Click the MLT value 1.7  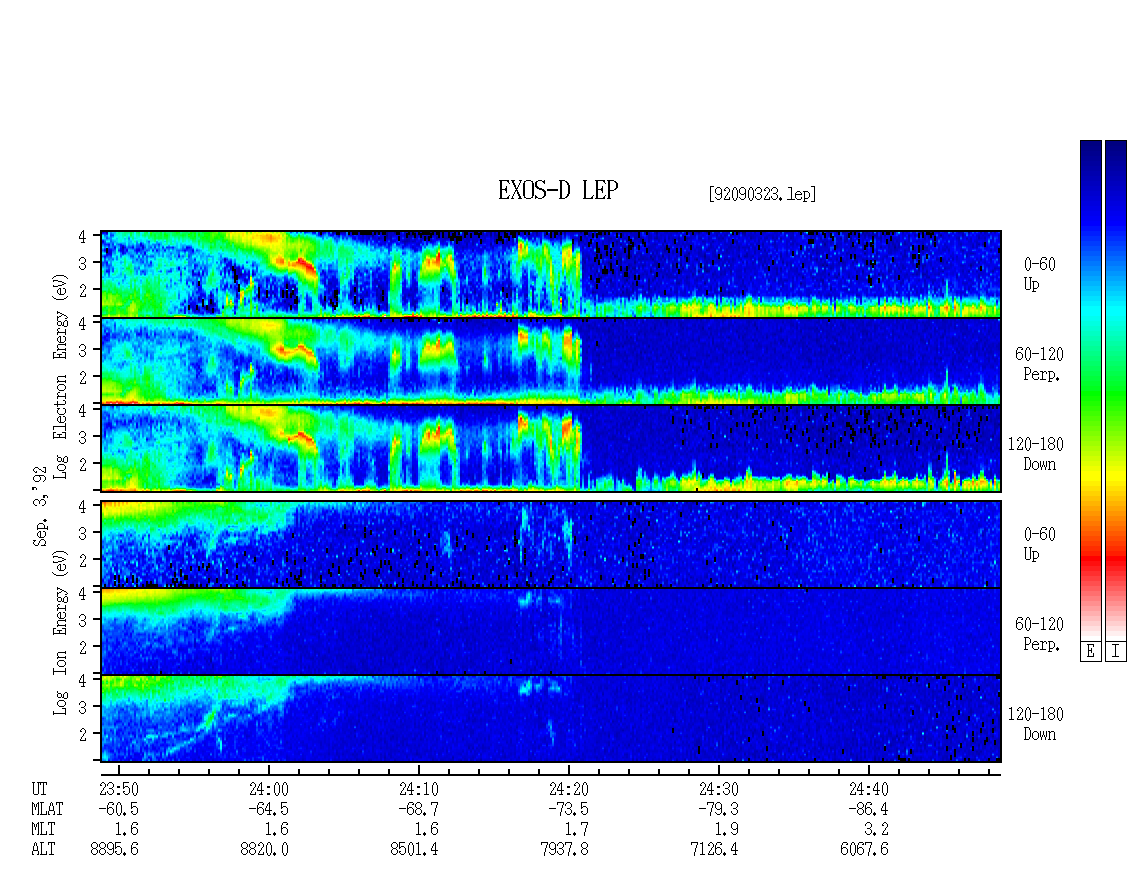point(577,830)
